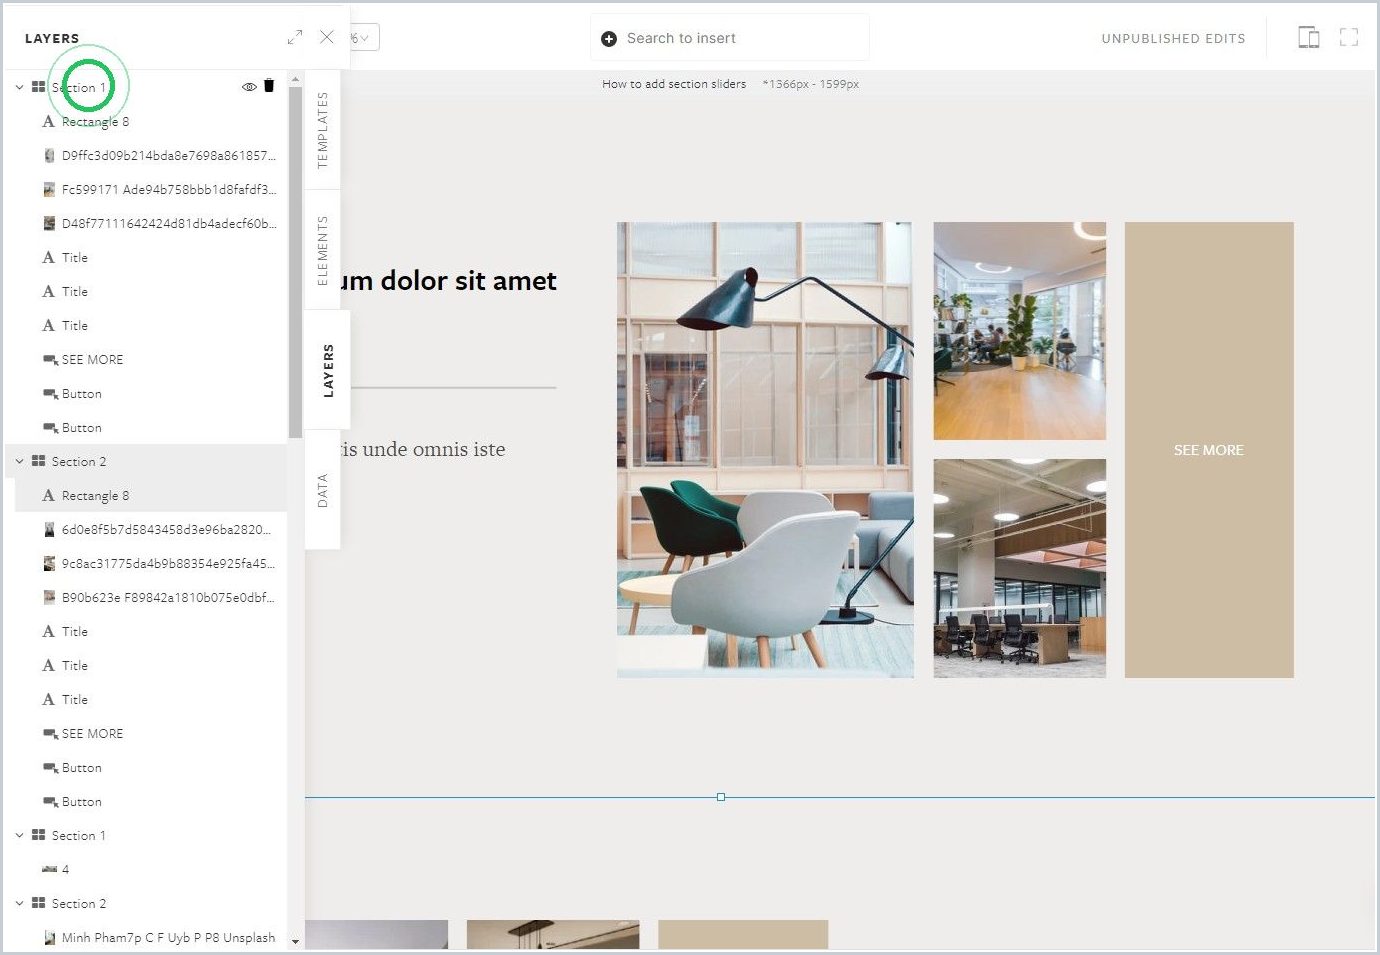This screenshot has width=1380, height=955.
Task: Switch to the ELEMENTS vertical tab
Action: pyautogui.click(x=322, y=250)
